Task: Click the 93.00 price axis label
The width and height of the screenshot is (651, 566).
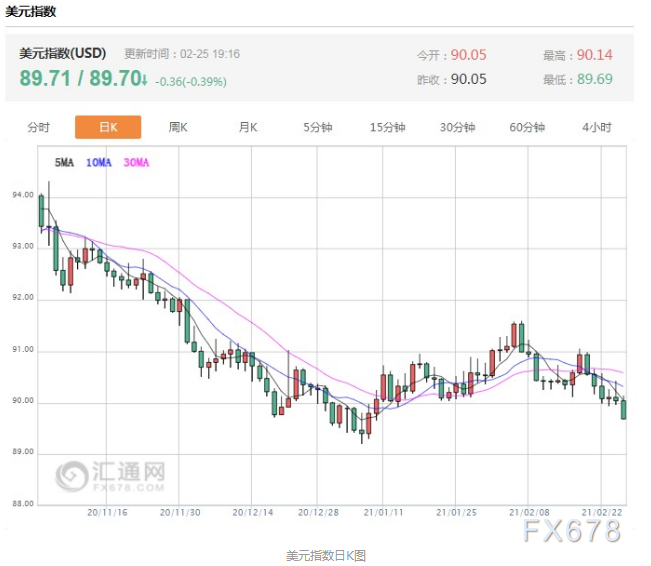Action: [23, 246]
